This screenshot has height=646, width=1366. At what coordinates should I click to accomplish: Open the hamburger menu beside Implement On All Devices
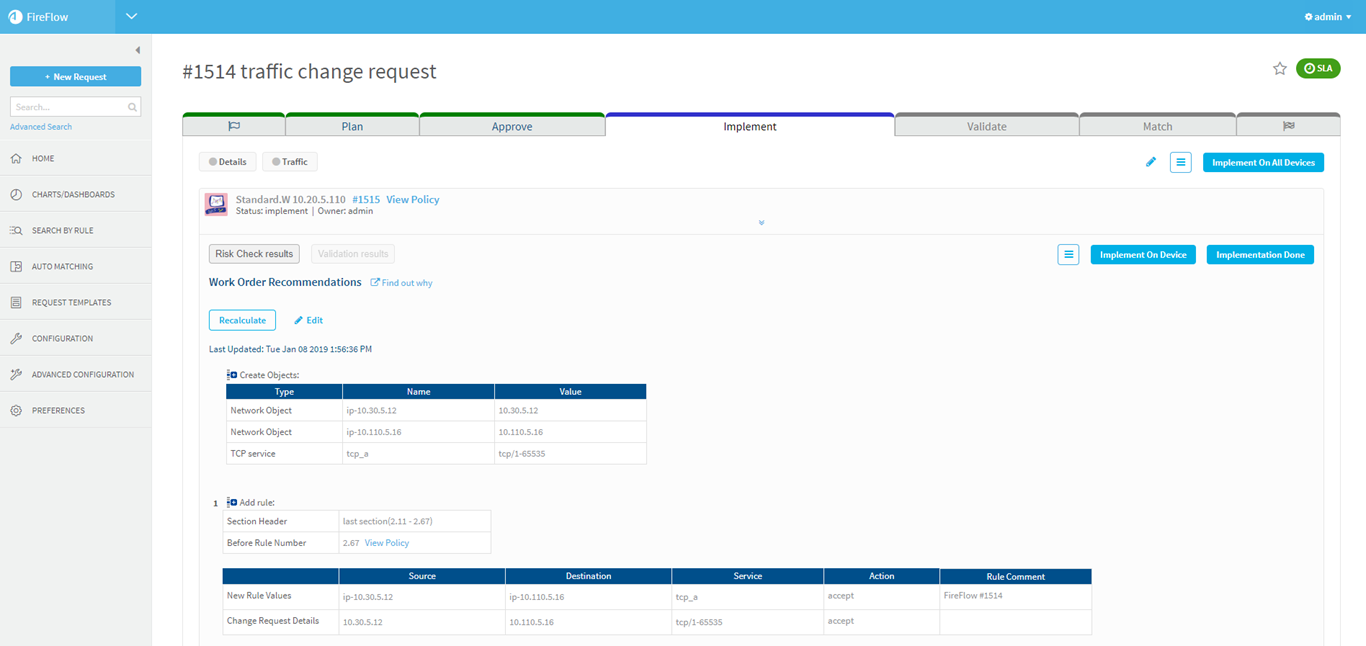coord(1180,162)
